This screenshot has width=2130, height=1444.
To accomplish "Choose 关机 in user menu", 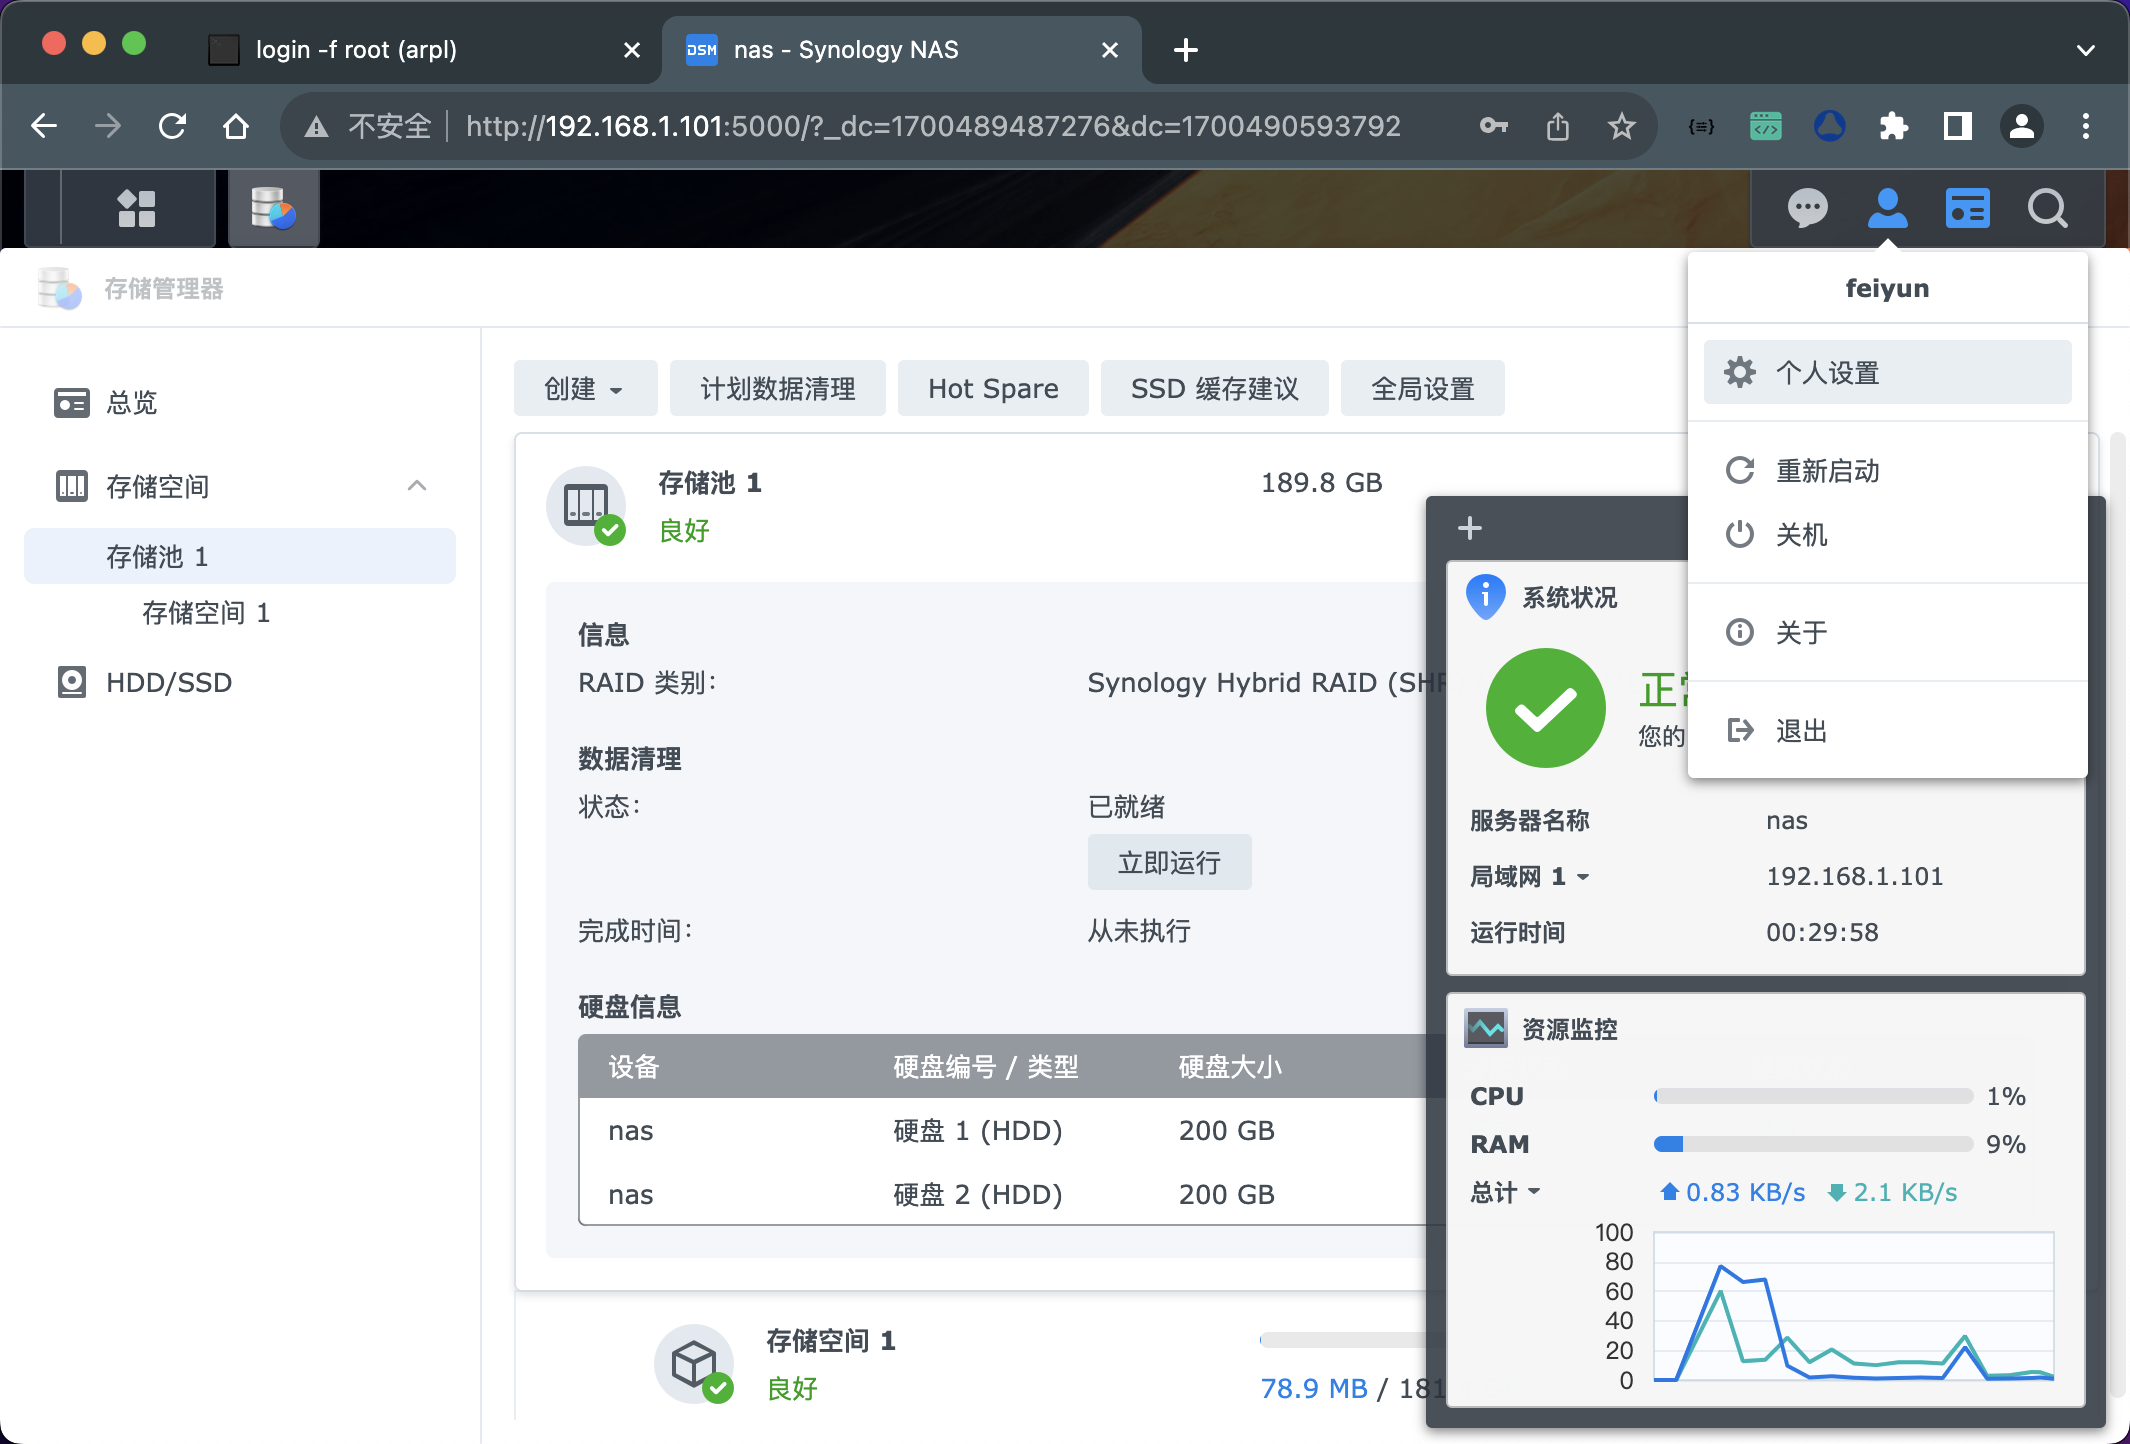I will 1887,534.
